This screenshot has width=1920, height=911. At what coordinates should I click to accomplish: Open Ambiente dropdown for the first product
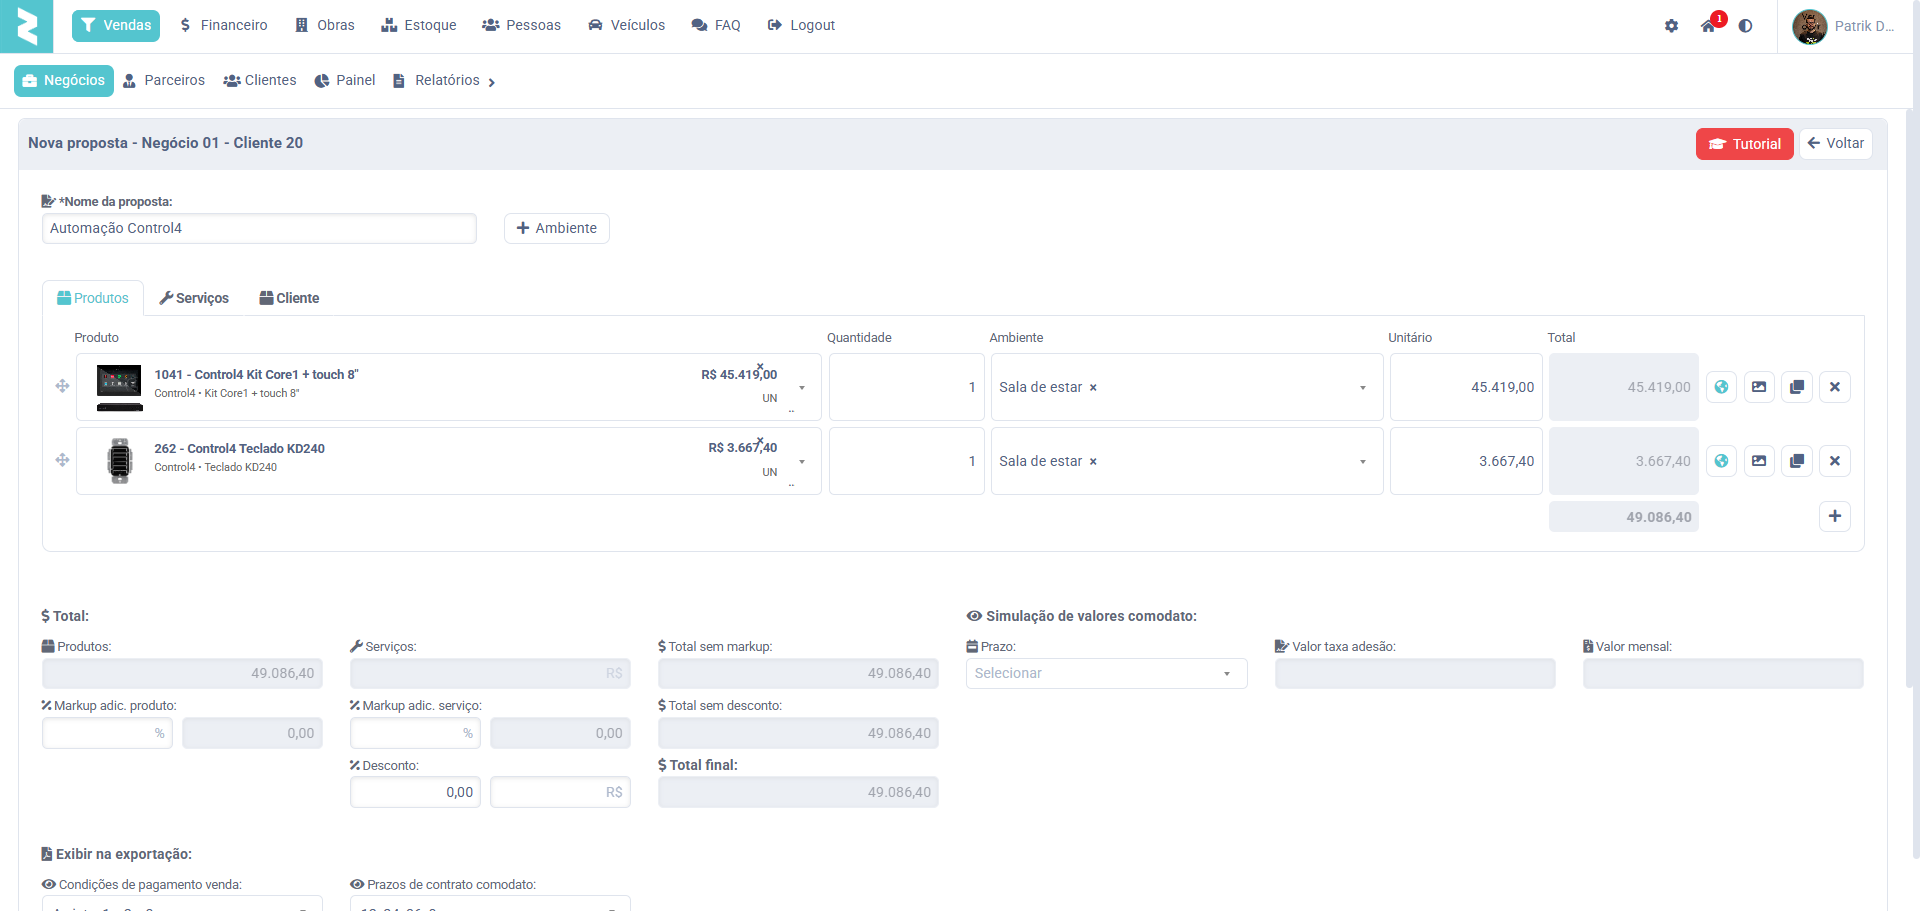[1362, 388]
